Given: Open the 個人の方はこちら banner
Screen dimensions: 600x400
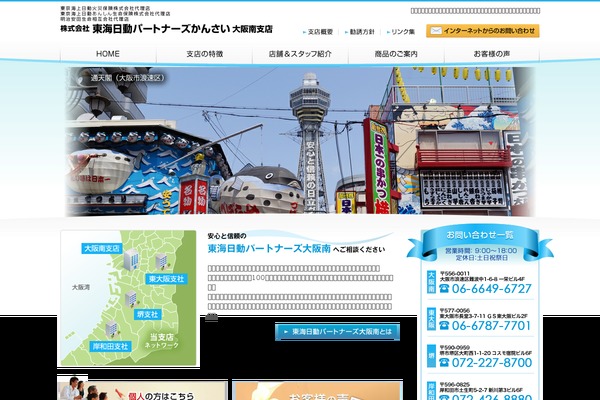Looking at the screenshot, I should coord(142,390).
